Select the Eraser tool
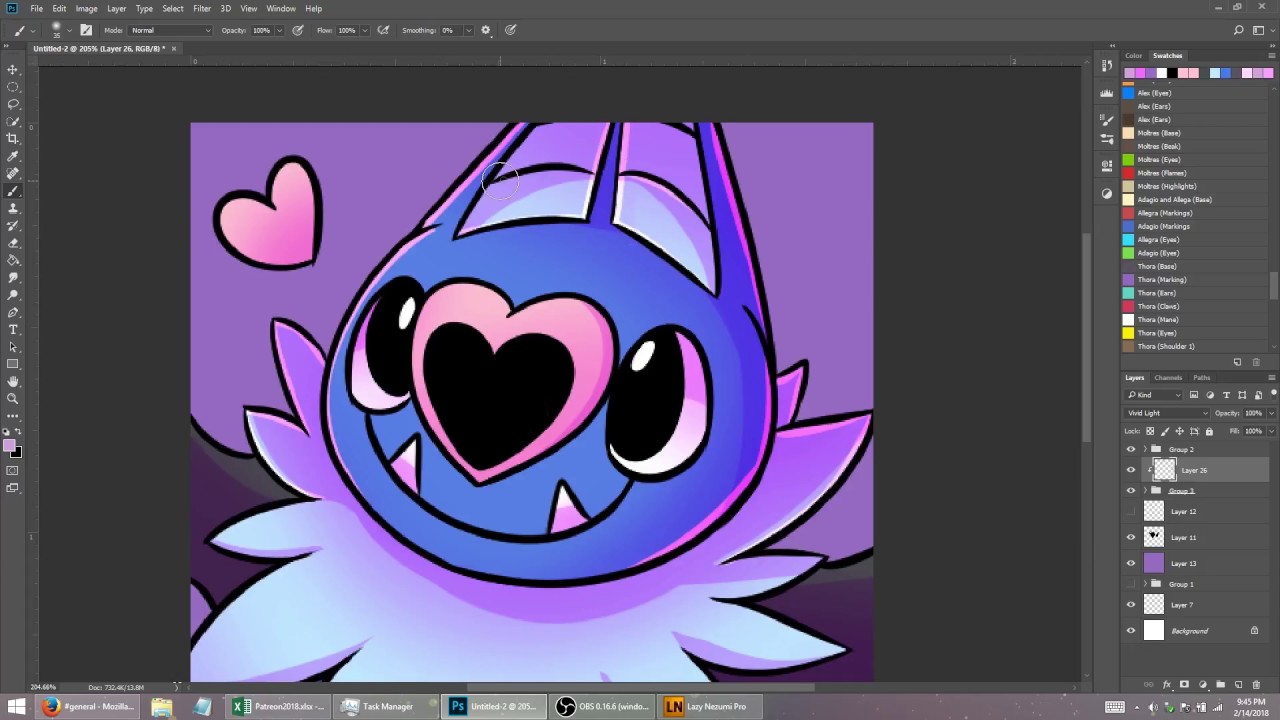1280x720 pixels. point(13,243)
